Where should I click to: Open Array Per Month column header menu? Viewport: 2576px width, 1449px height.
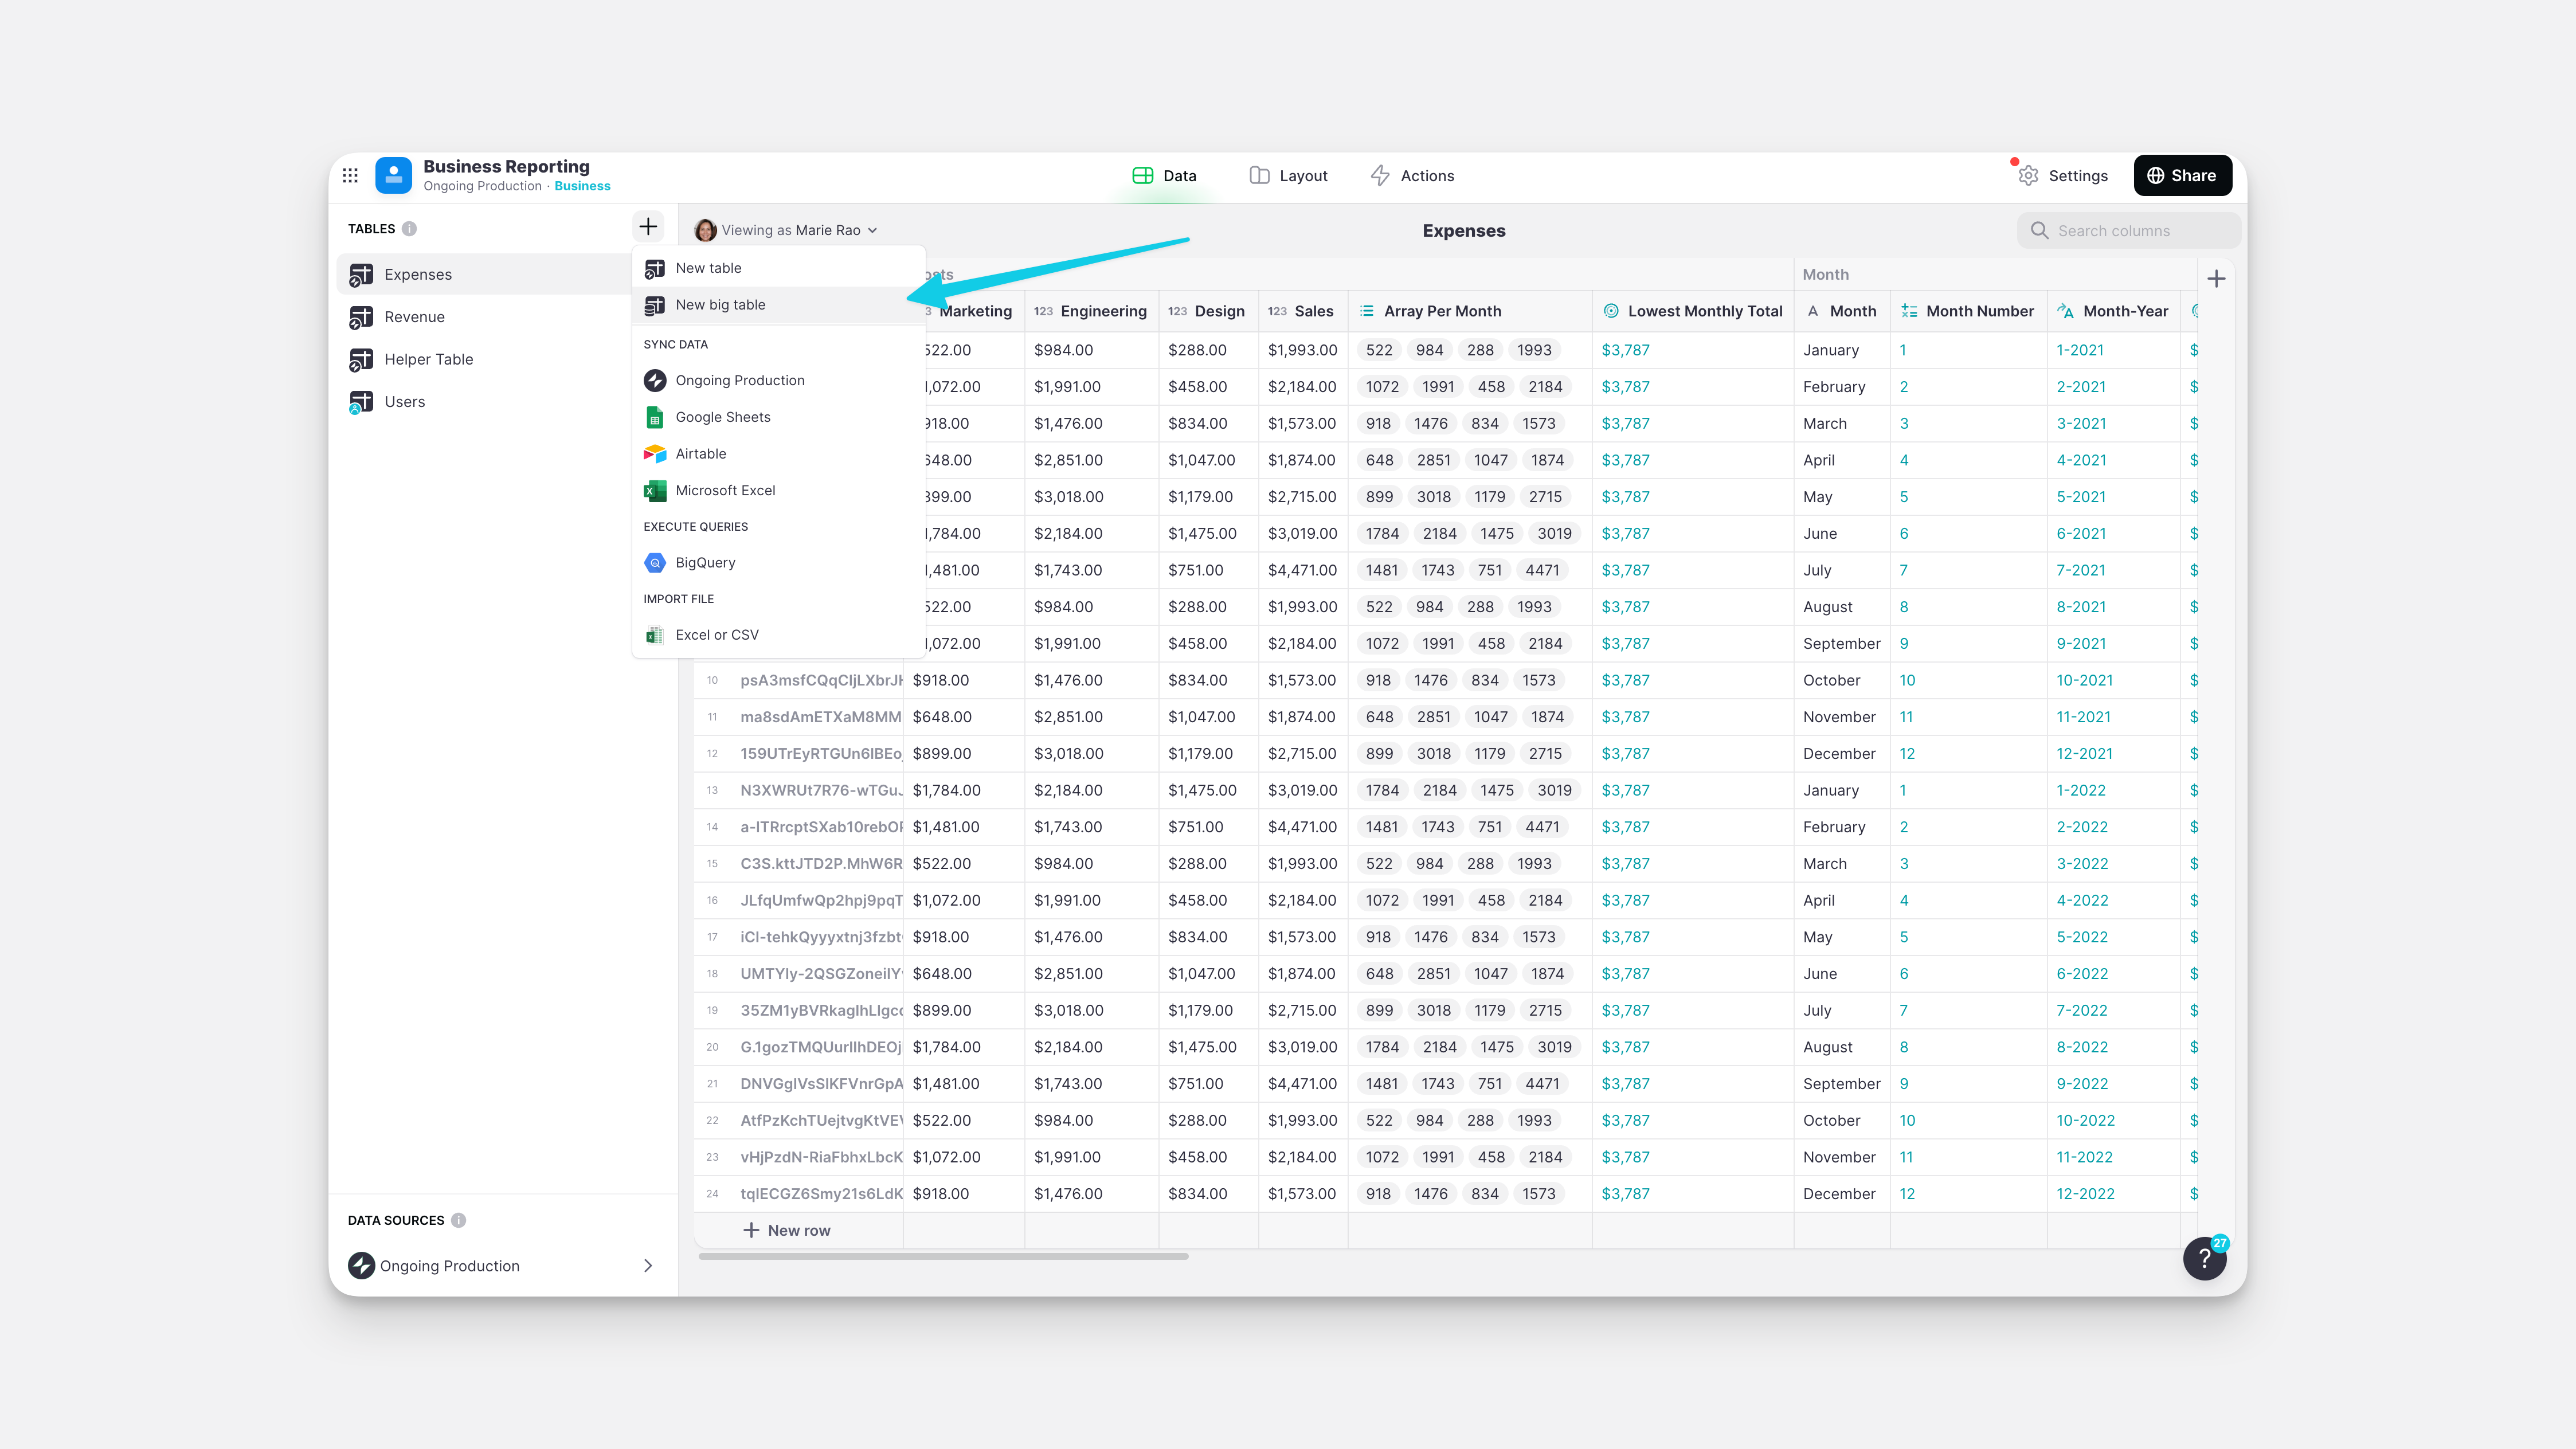(x=1442, y=311)
